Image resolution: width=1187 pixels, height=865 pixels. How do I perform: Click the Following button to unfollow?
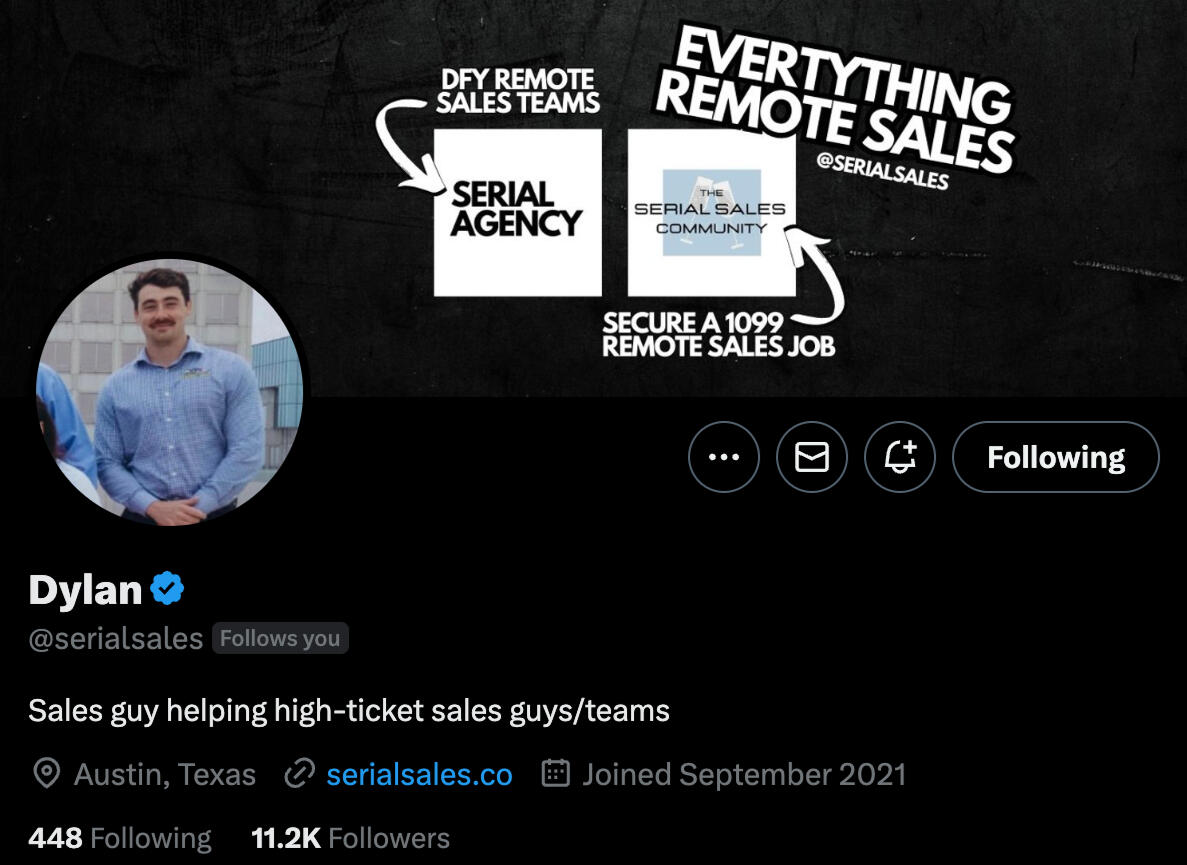click(1055, 457)
